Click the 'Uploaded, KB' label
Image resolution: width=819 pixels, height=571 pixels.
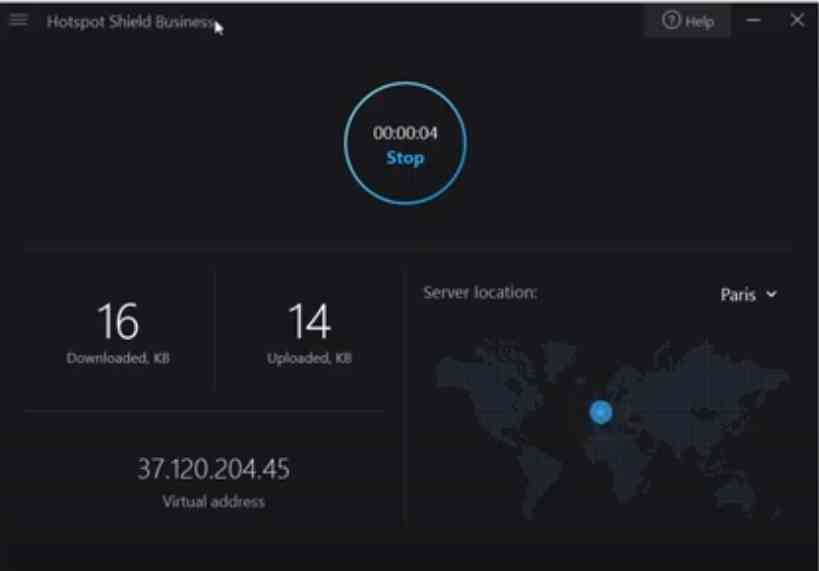(309, 358)
